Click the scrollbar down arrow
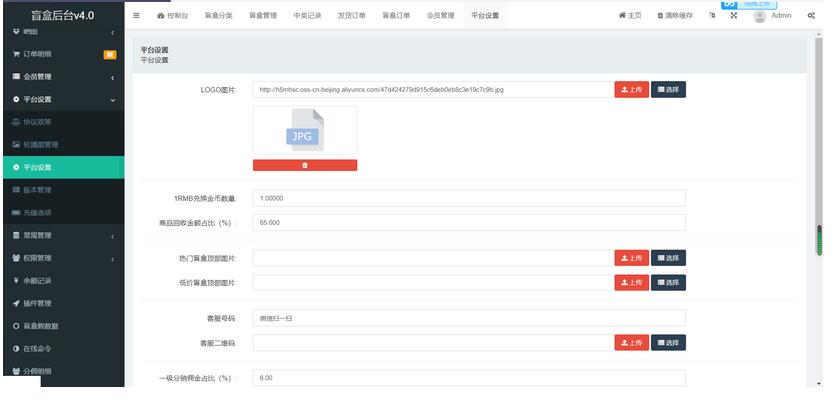Viewport: 838px width, 400px height. coord(819,383)
